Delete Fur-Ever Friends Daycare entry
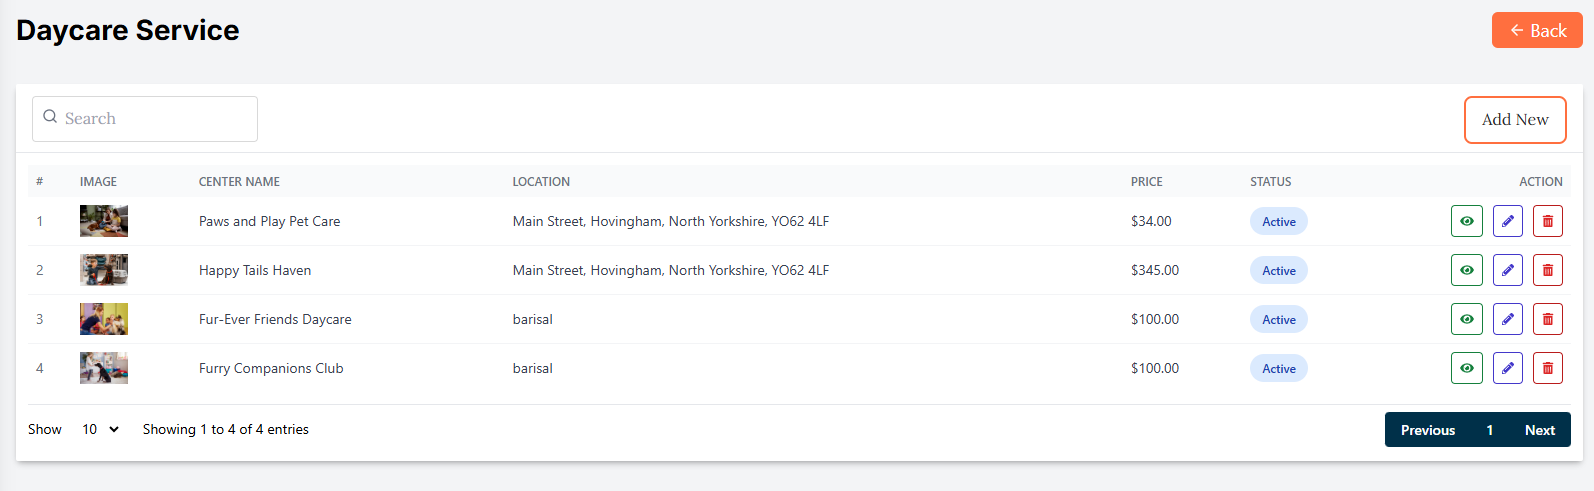This screenshot has height=491, width=1594. pyautogui.click(x=1547, y=319)
